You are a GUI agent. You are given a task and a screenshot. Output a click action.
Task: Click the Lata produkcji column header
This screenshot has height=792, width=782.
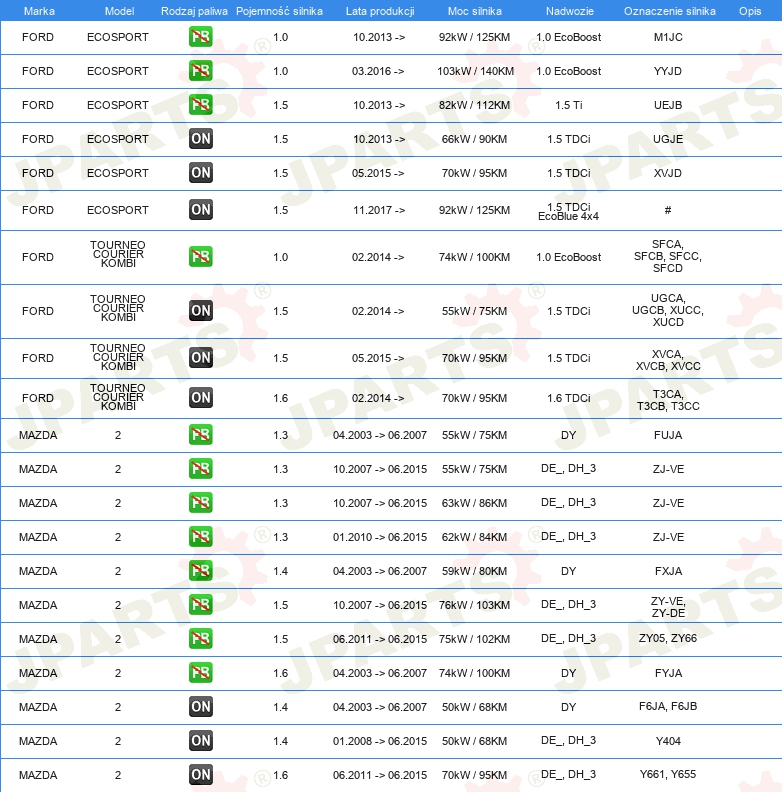click(380, 11)
